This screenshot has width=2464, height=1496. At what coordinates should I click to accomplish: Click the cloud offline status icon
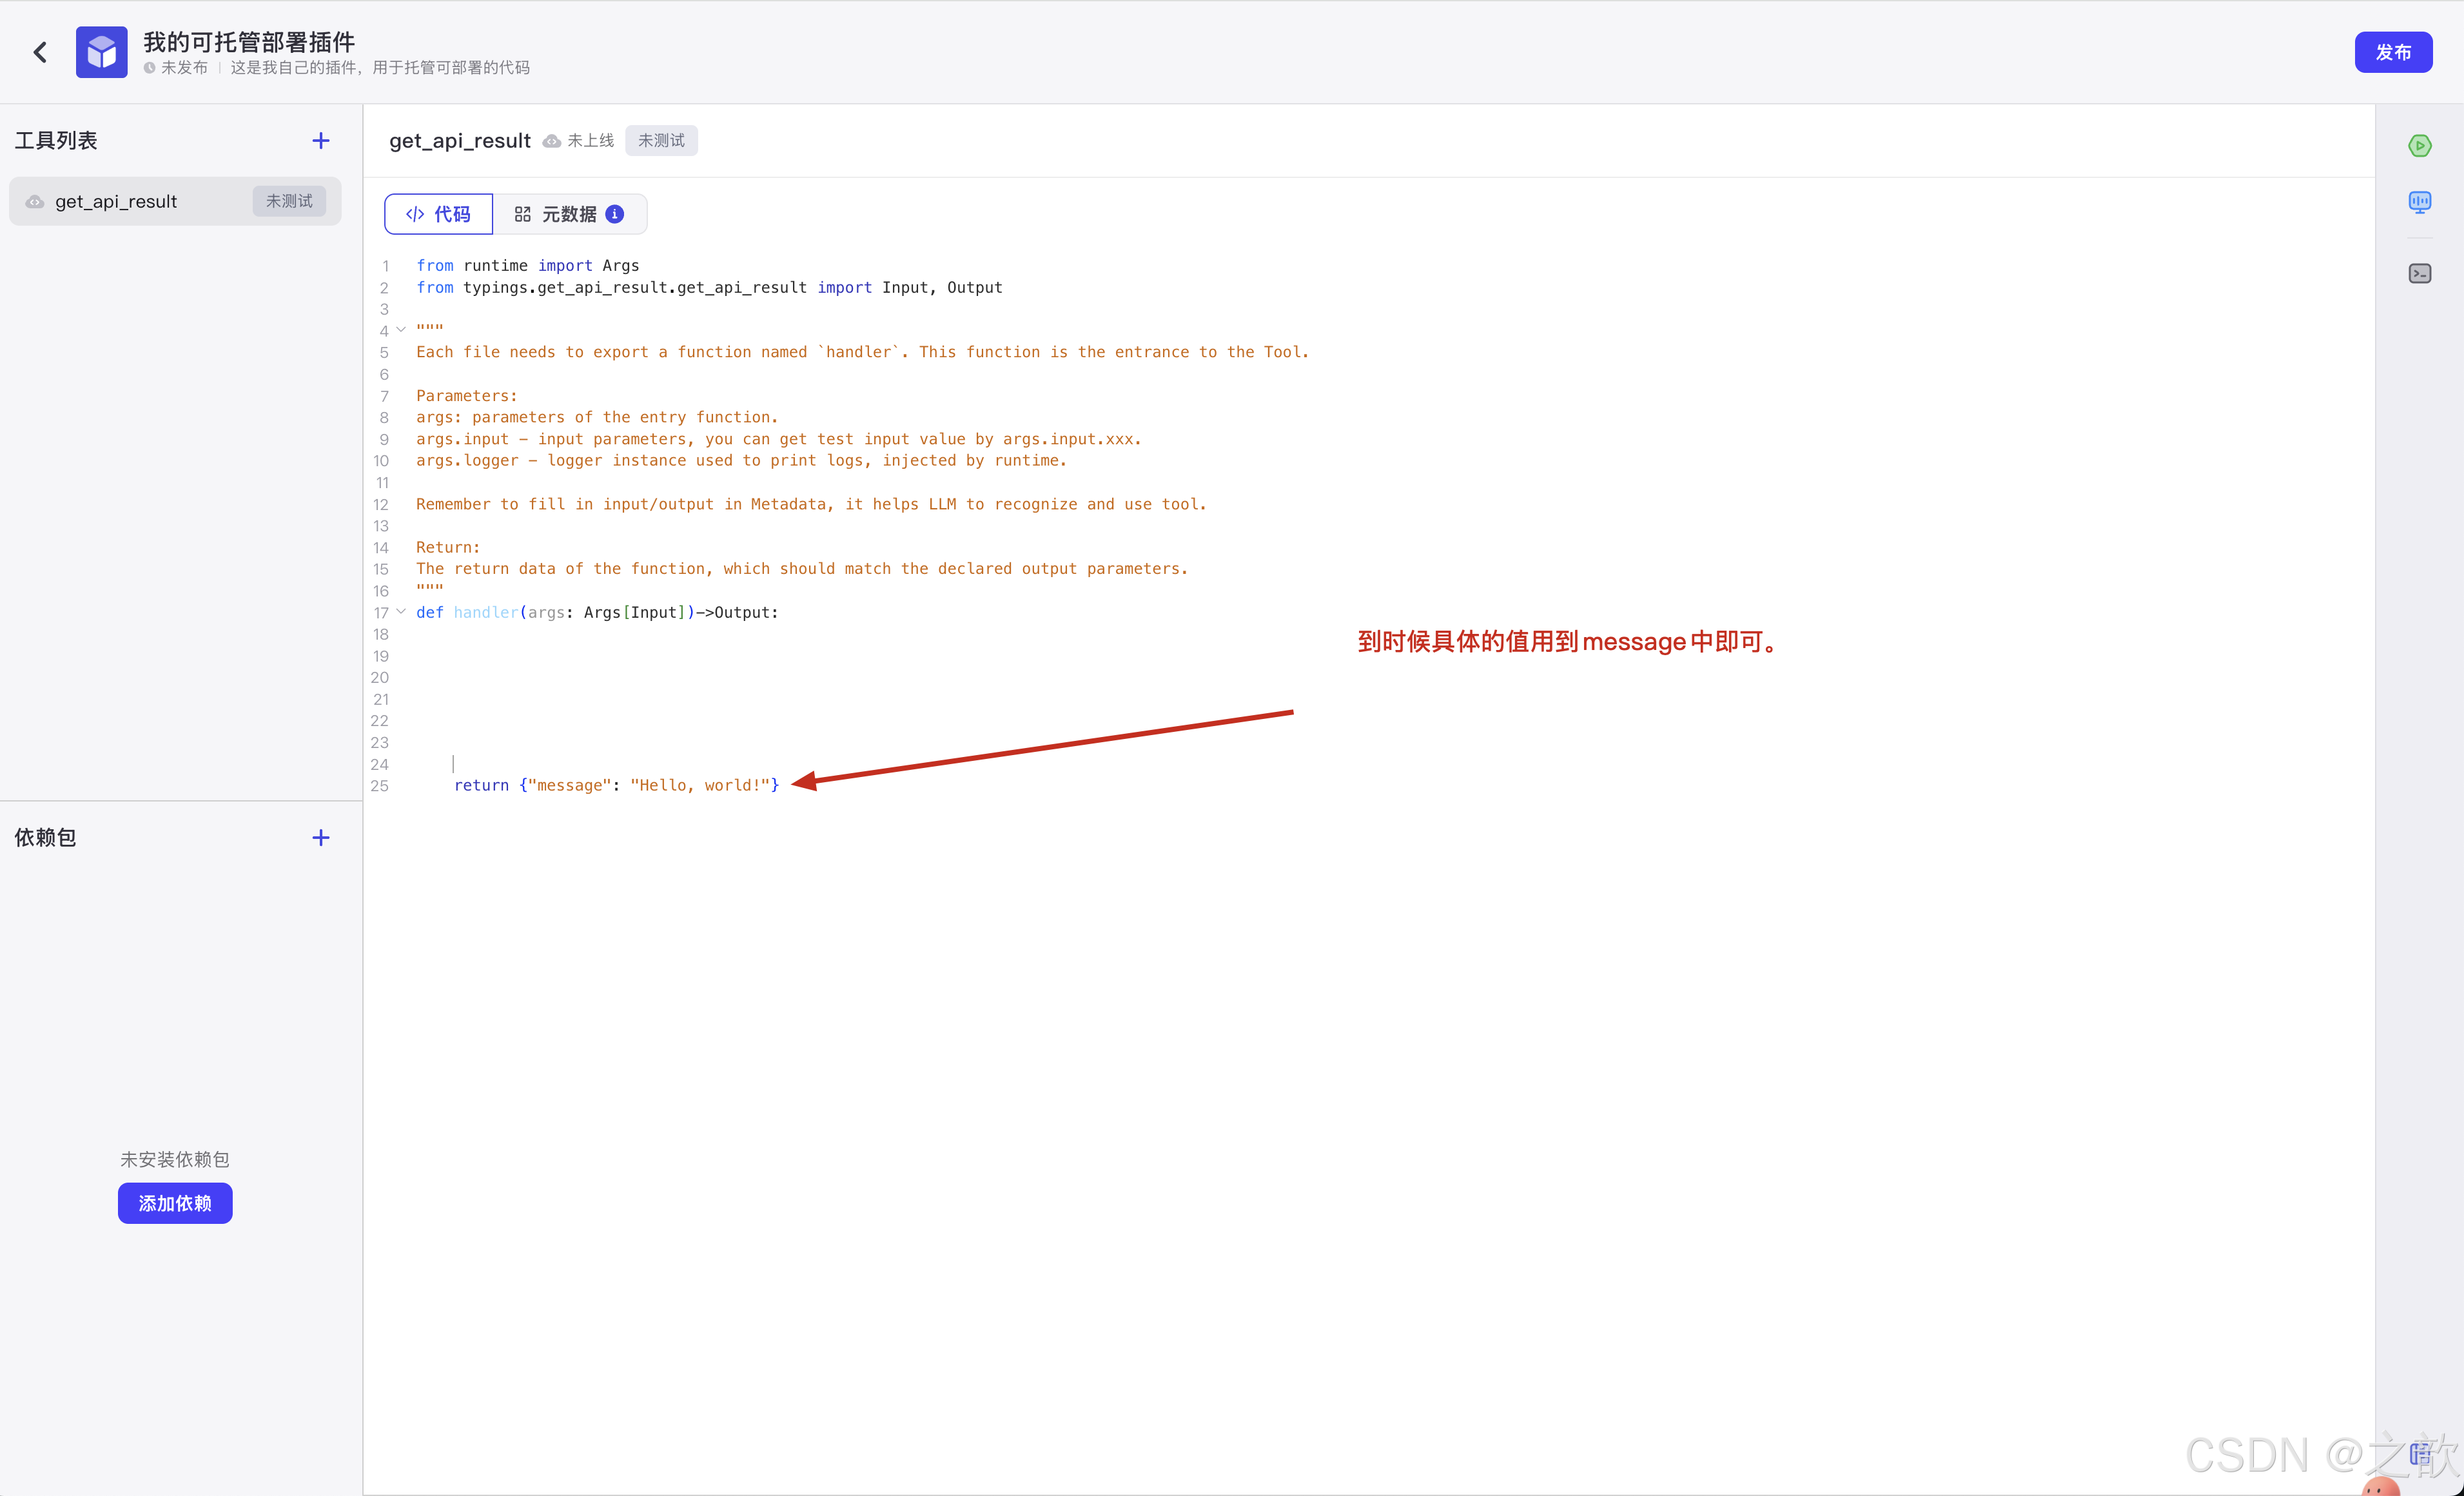coord(551,141)
